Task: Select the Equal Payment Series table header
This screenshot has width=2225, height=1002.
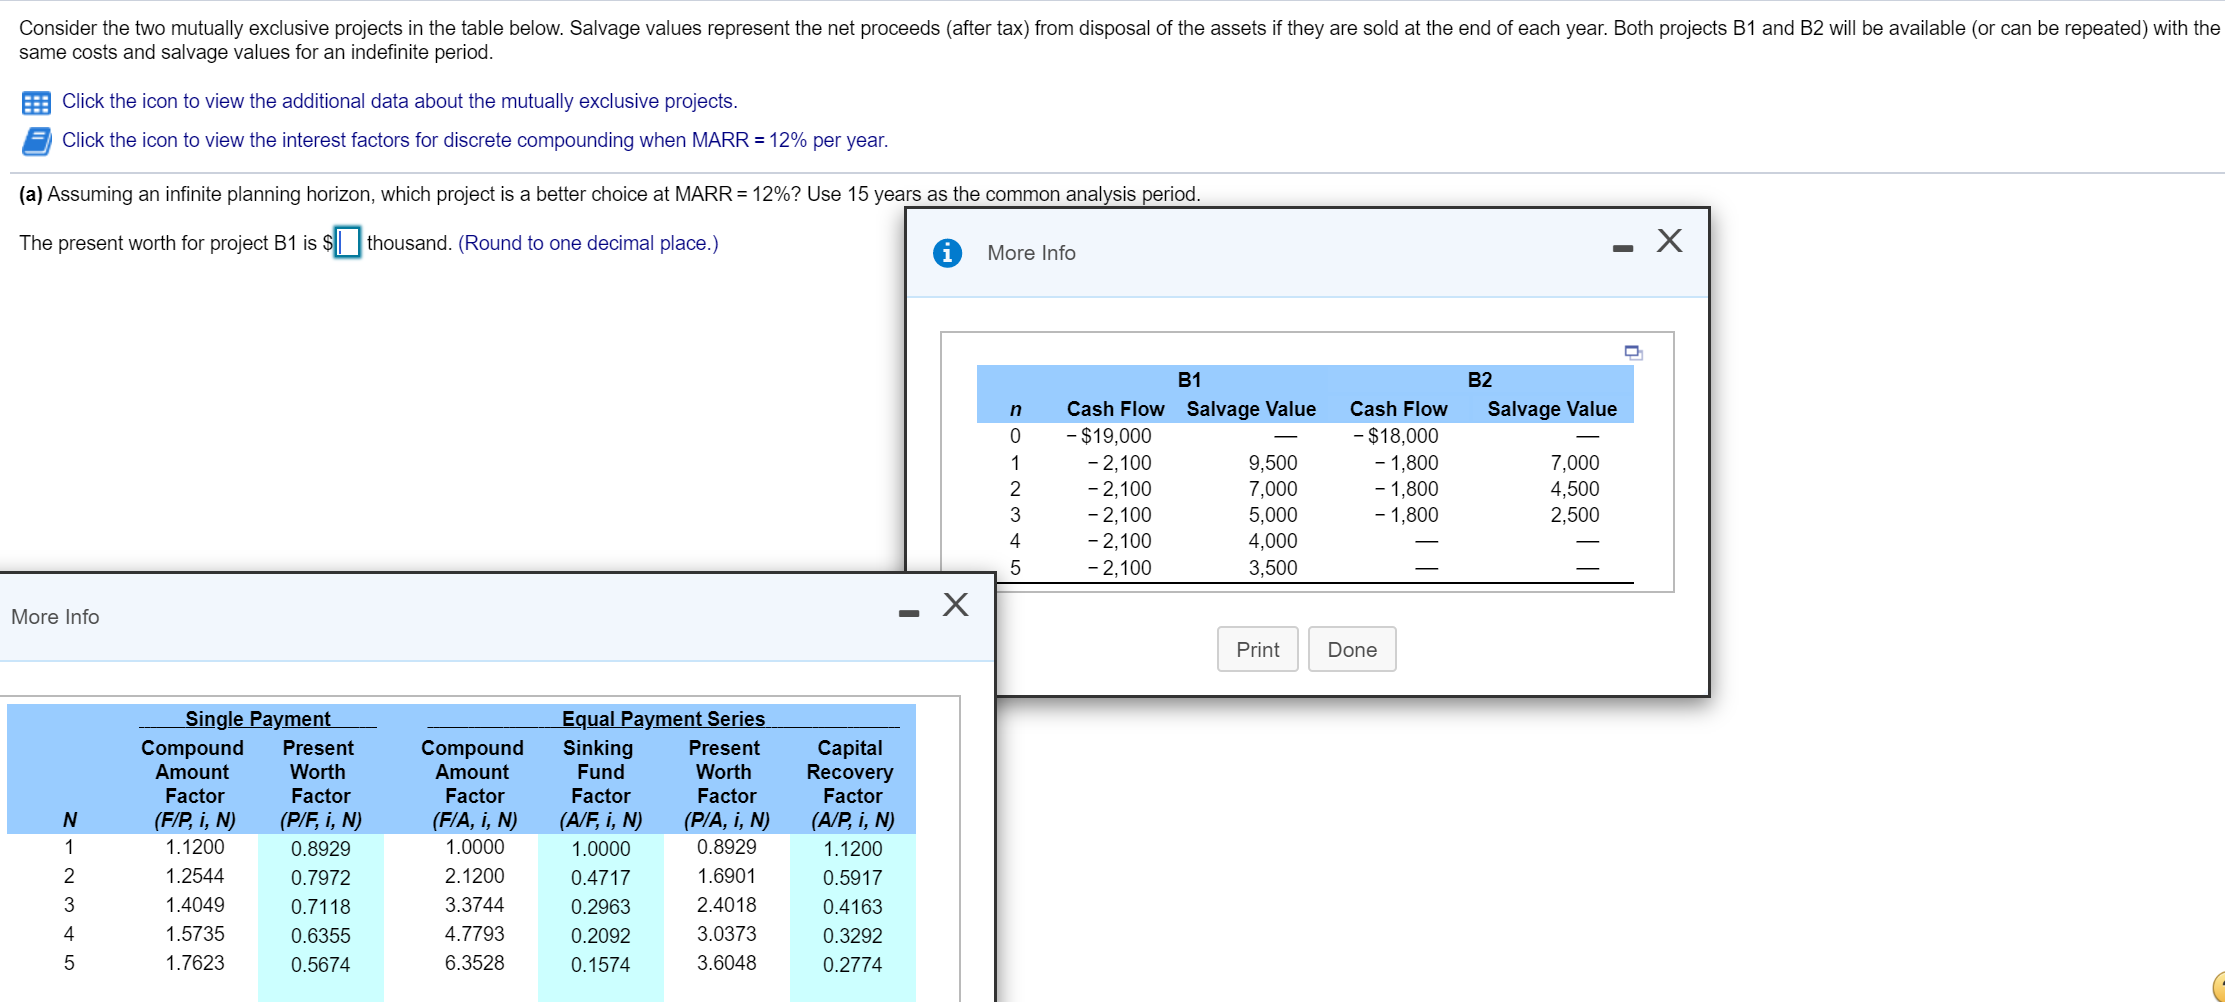Action: [x=662, y=719]
